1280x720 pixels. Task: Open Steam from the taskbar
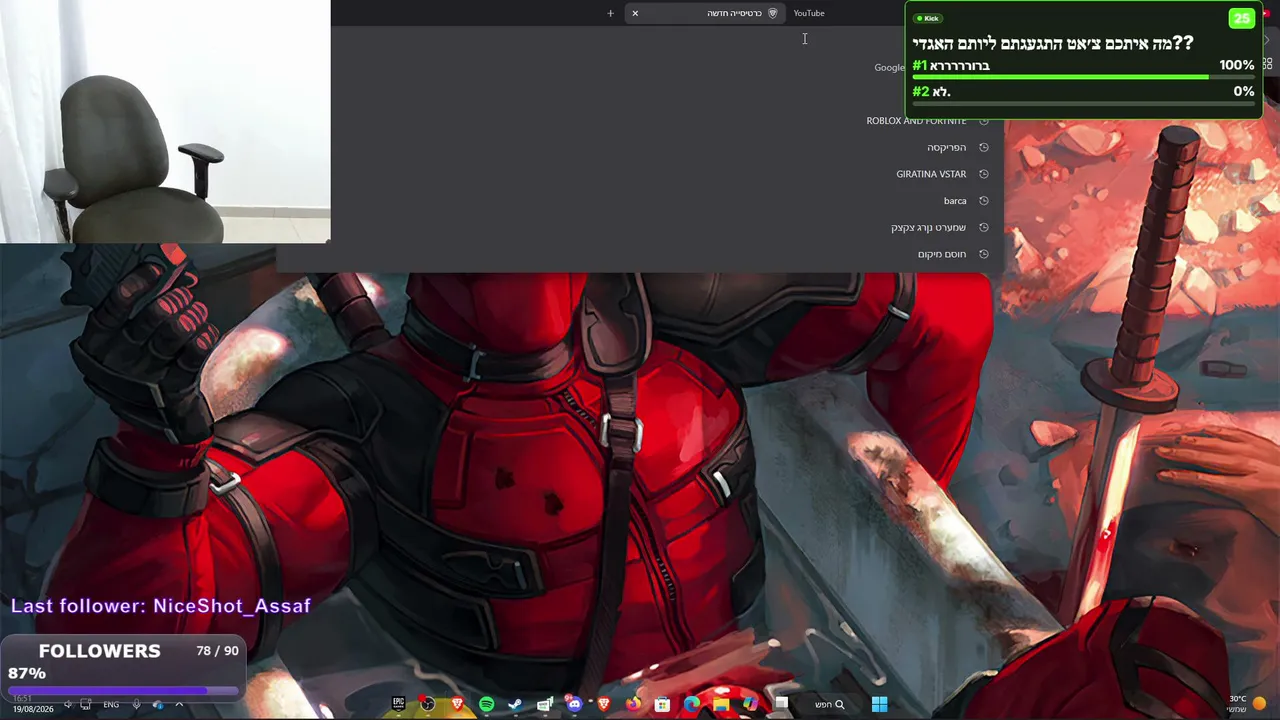[x=515, y=704]
